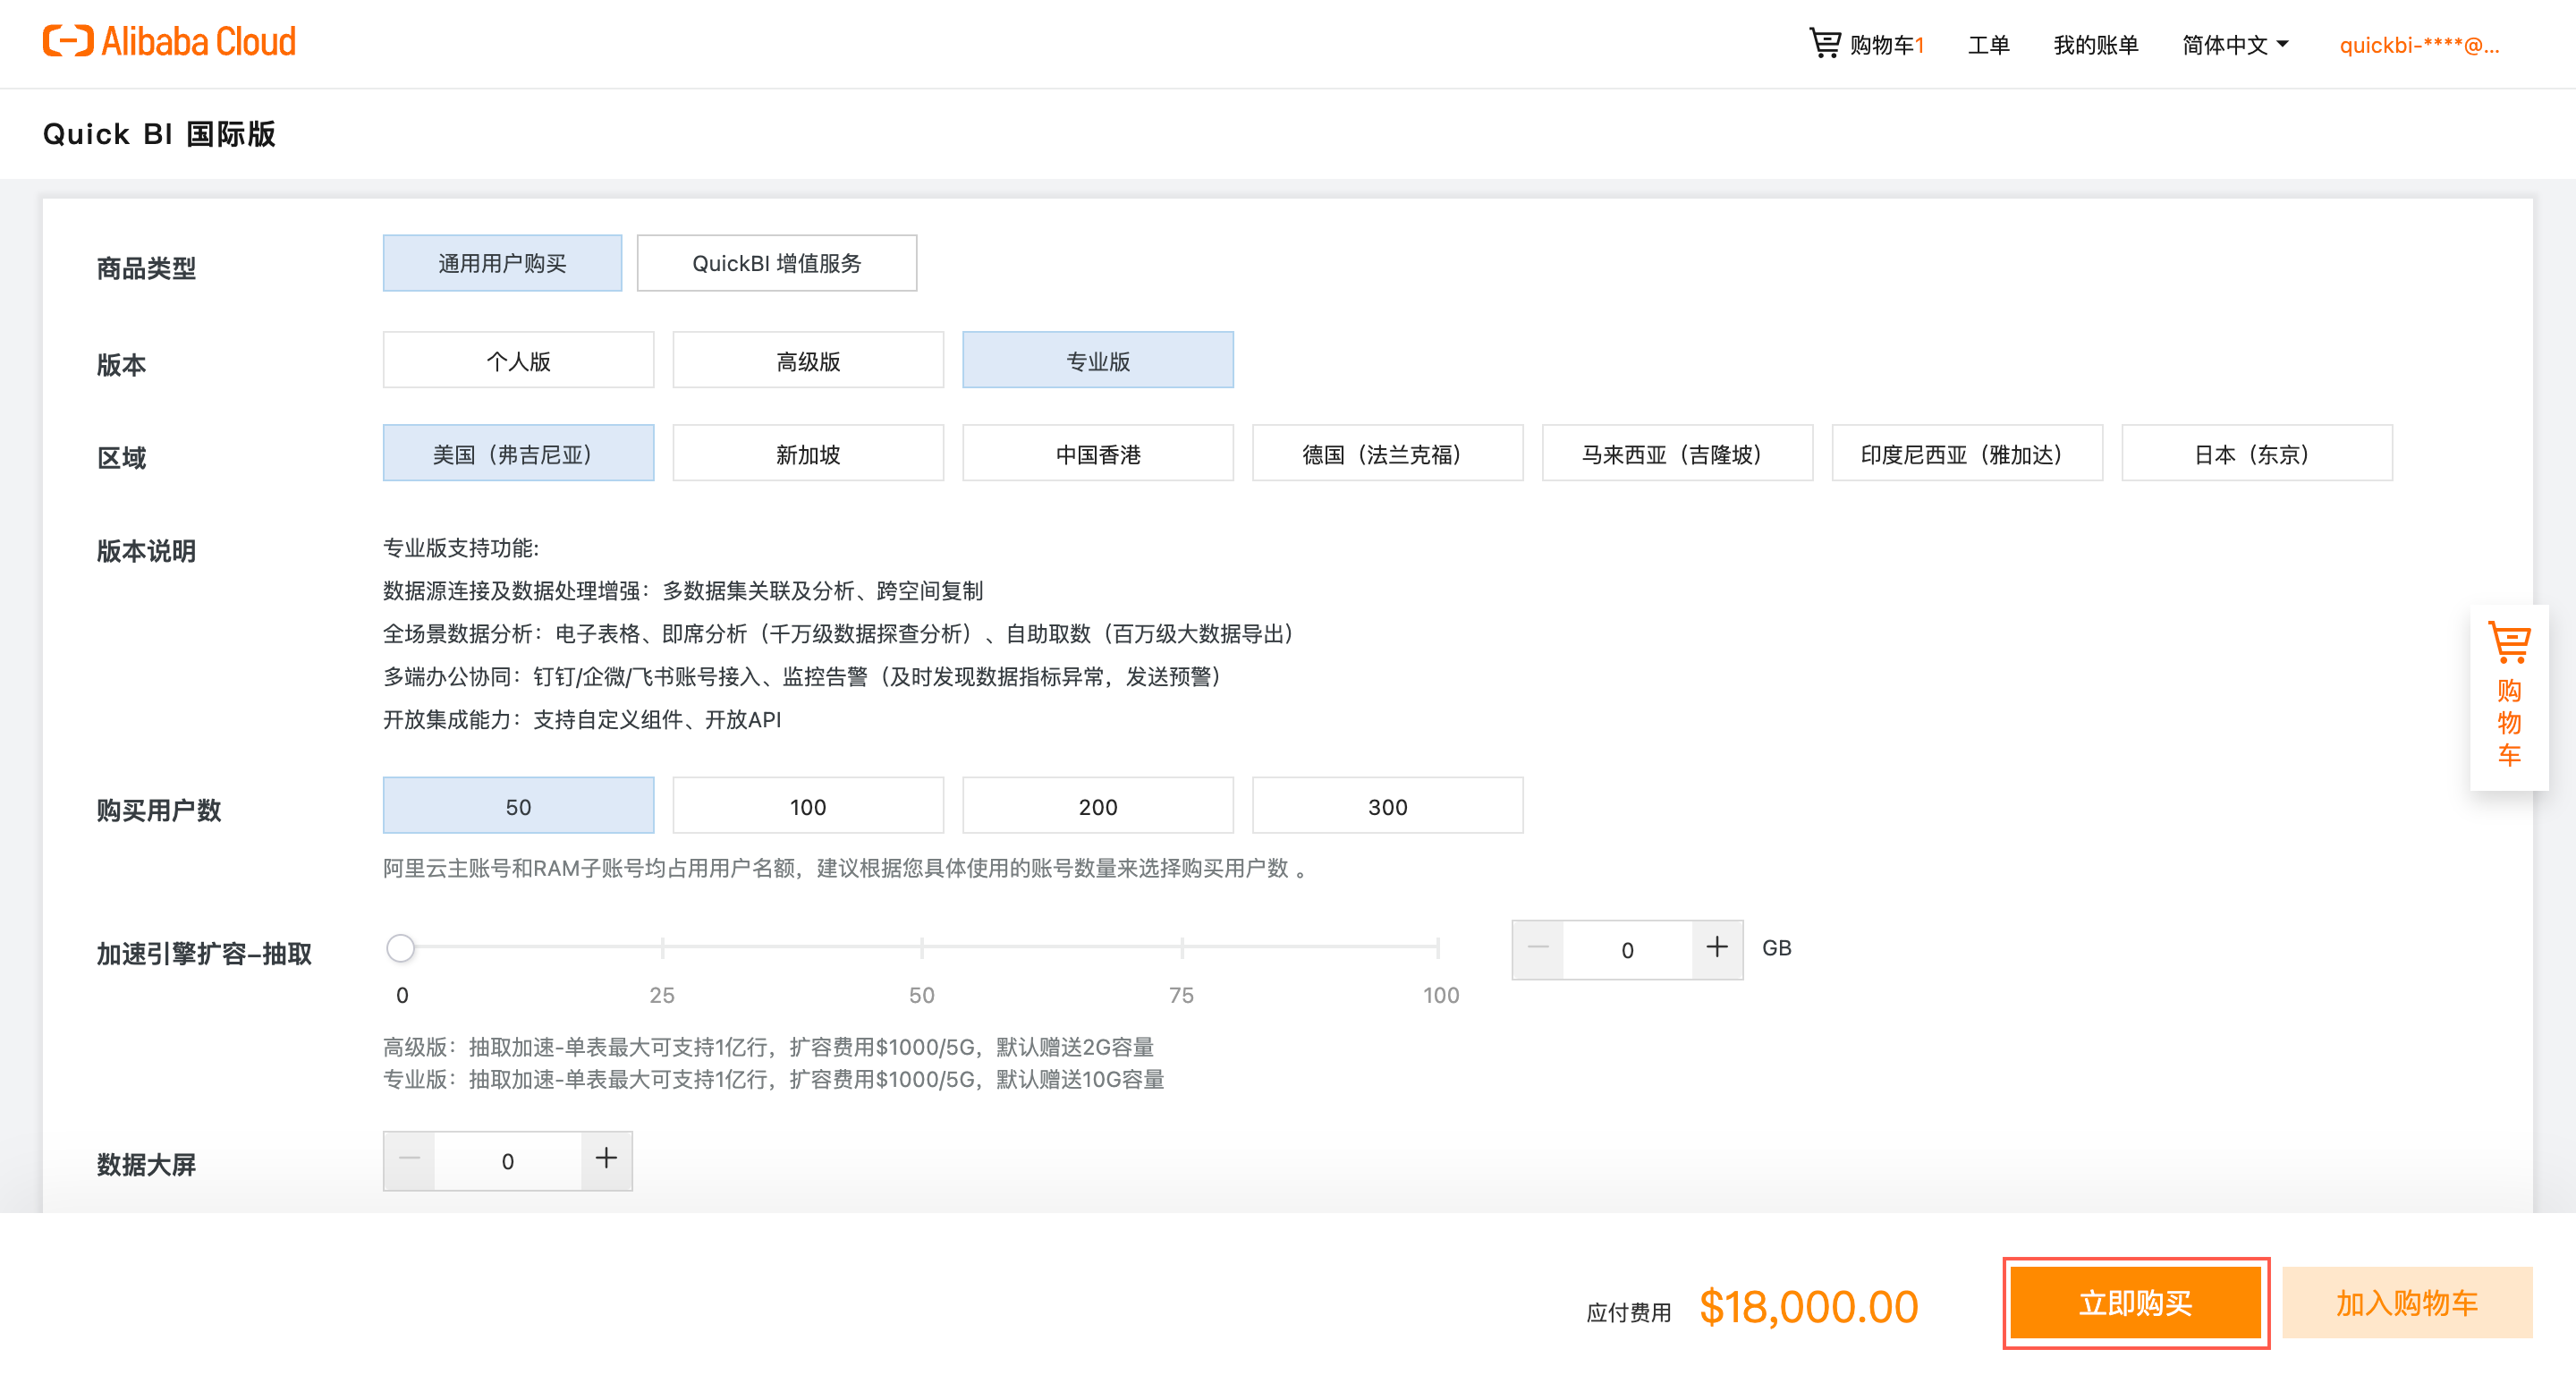Decrease 数据大屏 count with minus icon
The height and width of the screenshot is (1392, 2576).
click(x=409, y=1160)
